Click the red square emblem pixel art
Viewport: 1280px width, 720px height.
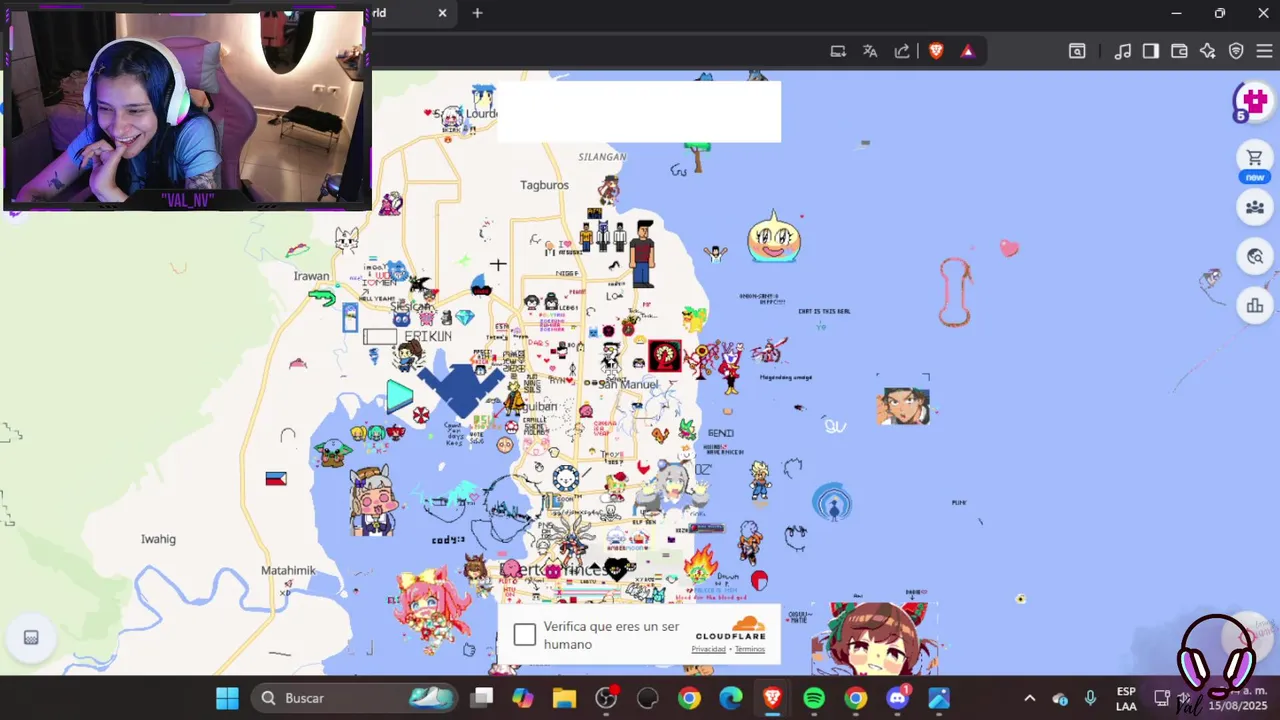tap(665, 356)
